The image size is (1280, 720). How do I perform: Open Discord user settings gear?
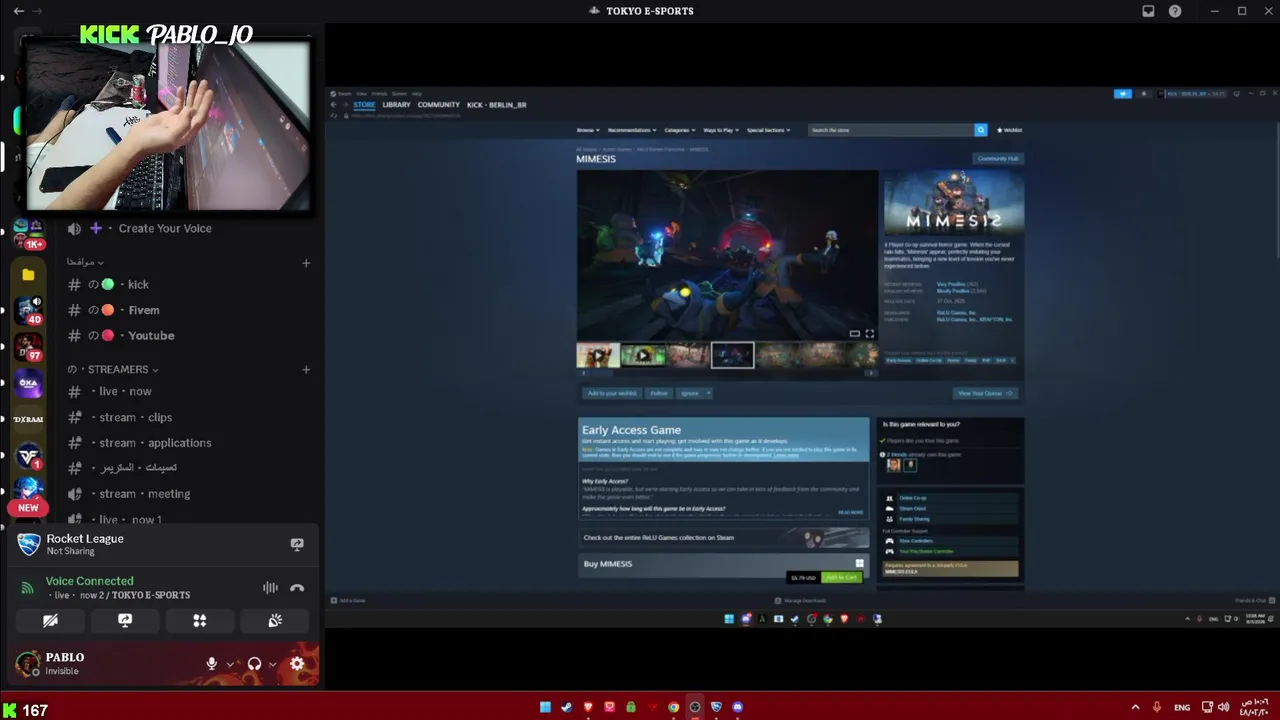click(297, 663)
